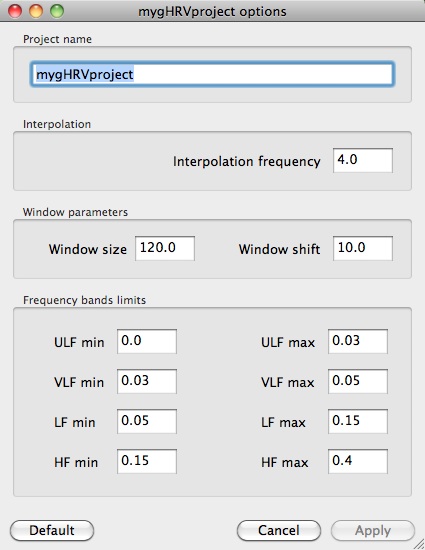Click the LF min field

coord(147,421)
